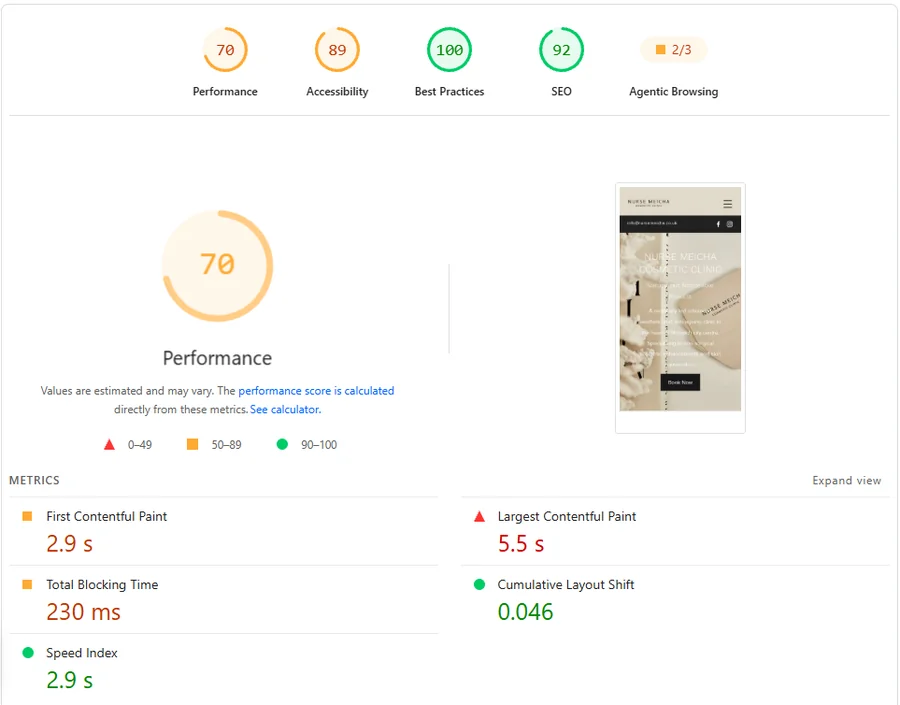Click 'Book Now' button in screenshot thumbnail
The image size is (900, 705).
680,382
